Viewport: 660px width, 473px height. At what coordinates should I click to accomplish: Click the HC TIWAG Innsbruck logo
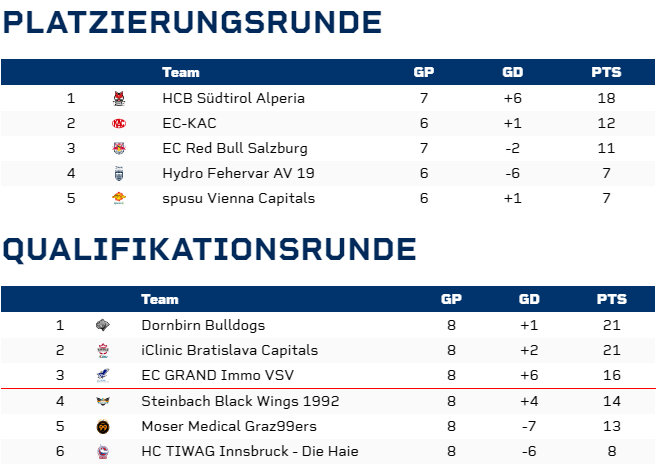[x=102, y=451]
